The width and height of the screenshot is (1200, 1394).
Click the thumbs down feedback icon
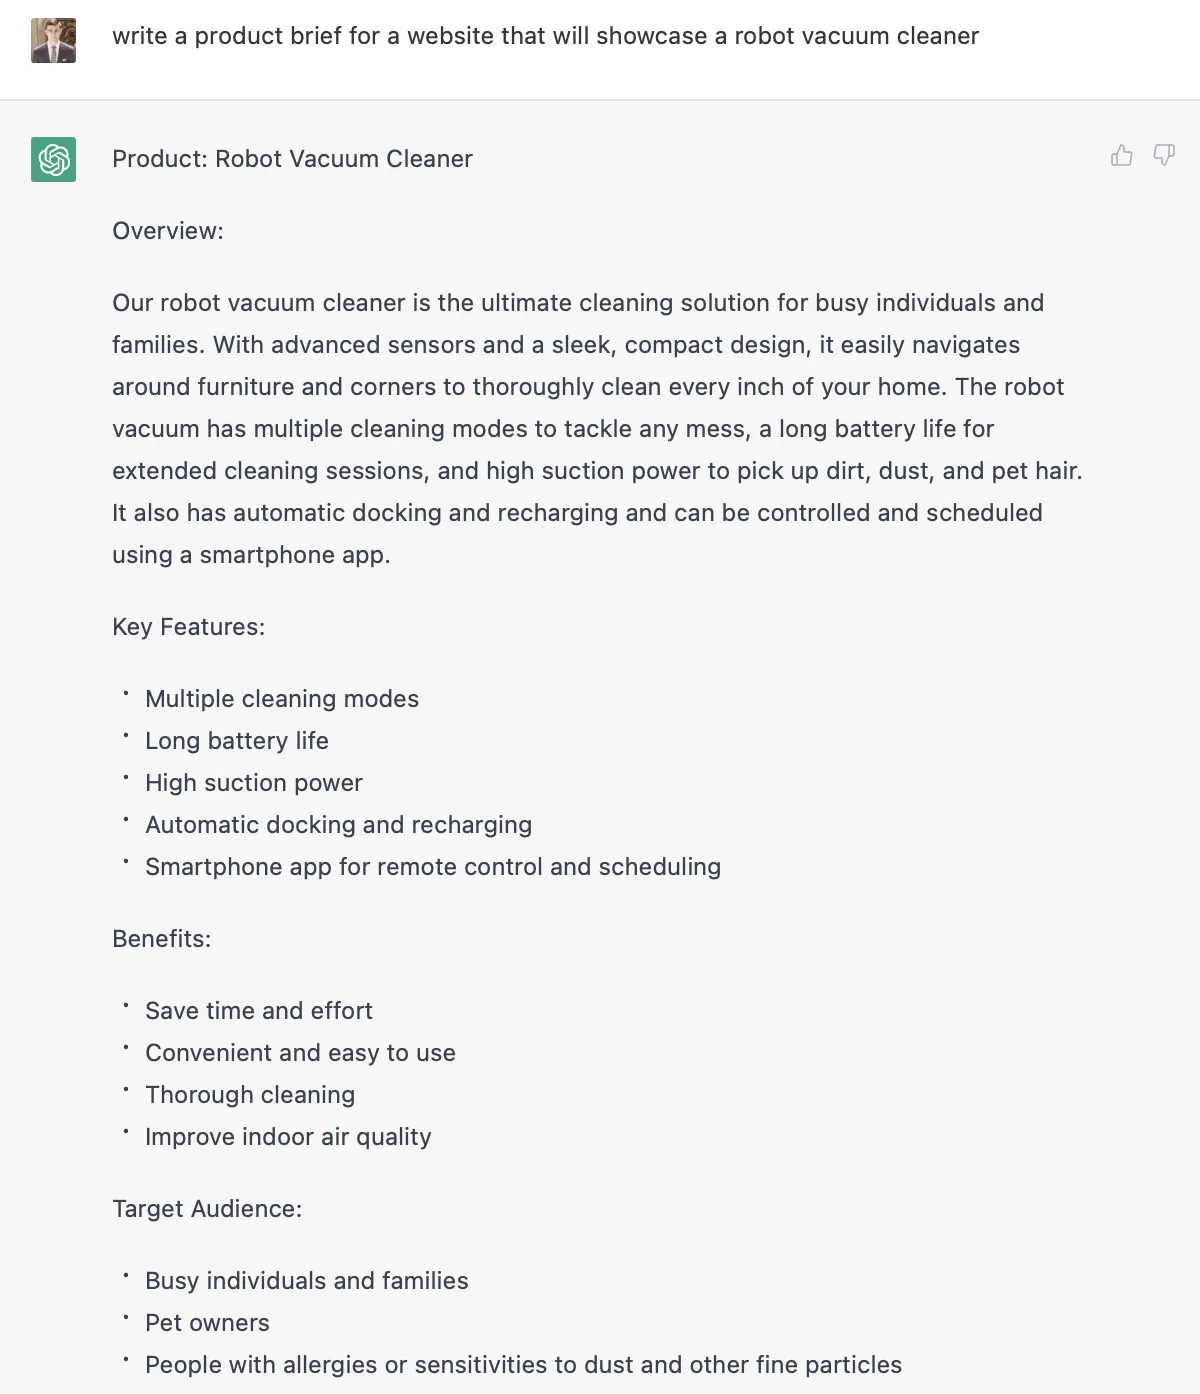[x=1164, y=155]
